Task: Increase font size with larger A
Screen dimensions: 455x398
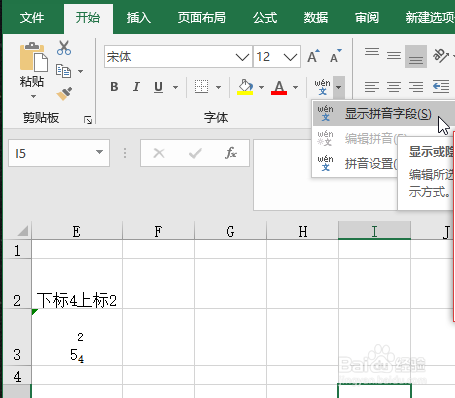Action: click(x=313, y=56)
